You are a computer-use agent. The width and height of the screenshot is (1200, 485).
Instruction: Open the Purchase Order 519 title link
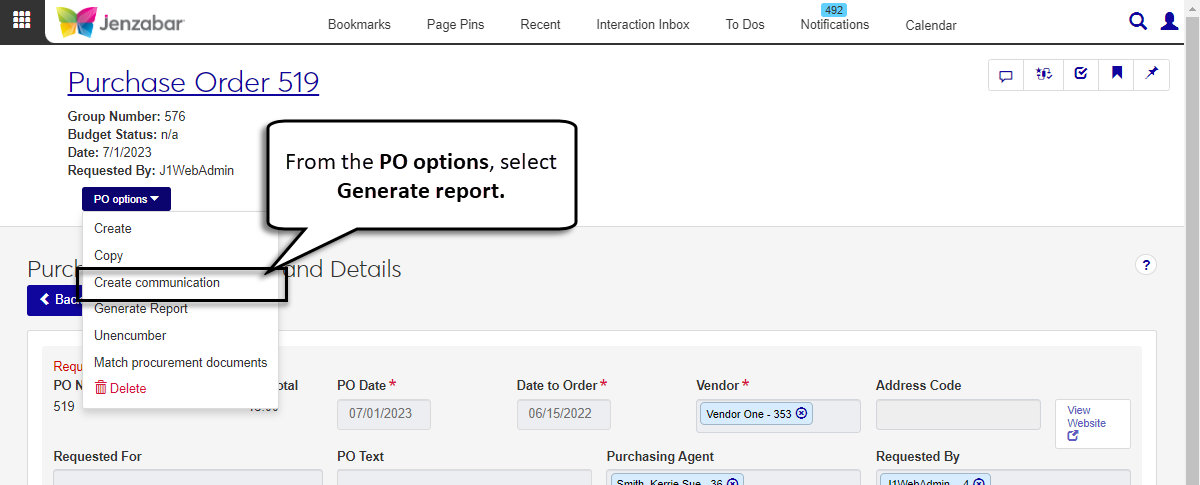coord(193,81)
